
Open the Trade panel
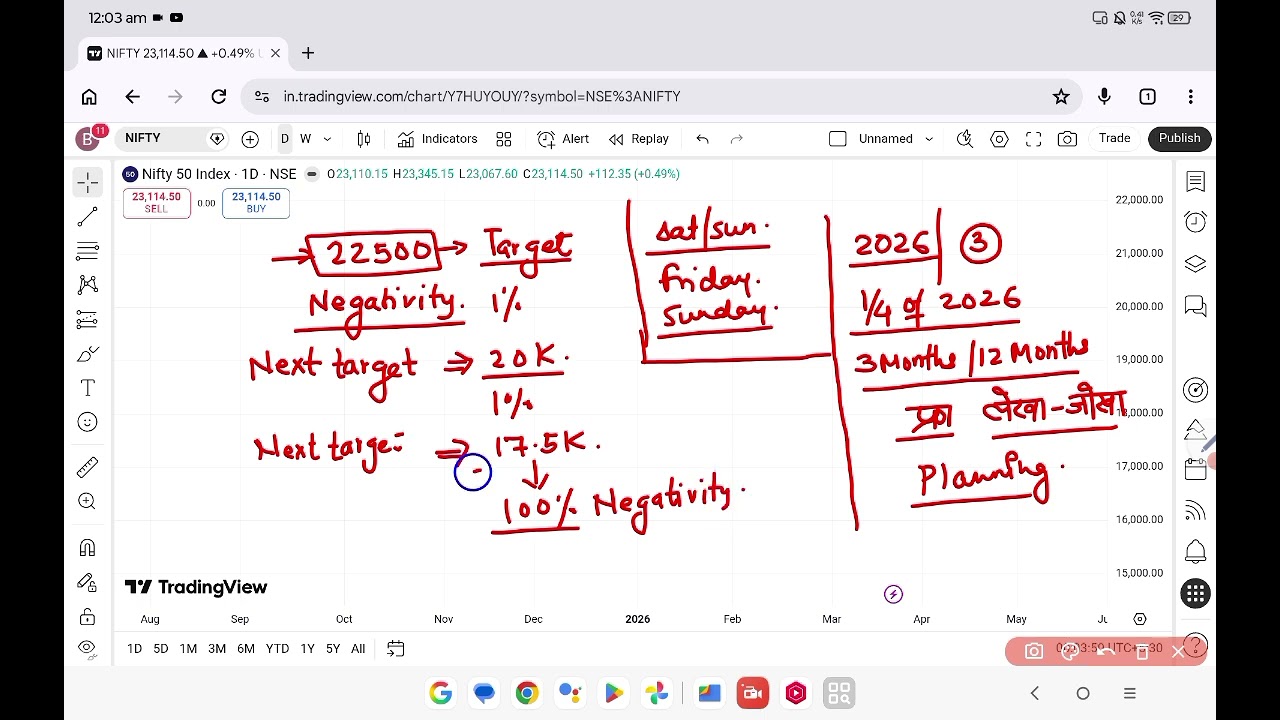[x=1114, y=138]
